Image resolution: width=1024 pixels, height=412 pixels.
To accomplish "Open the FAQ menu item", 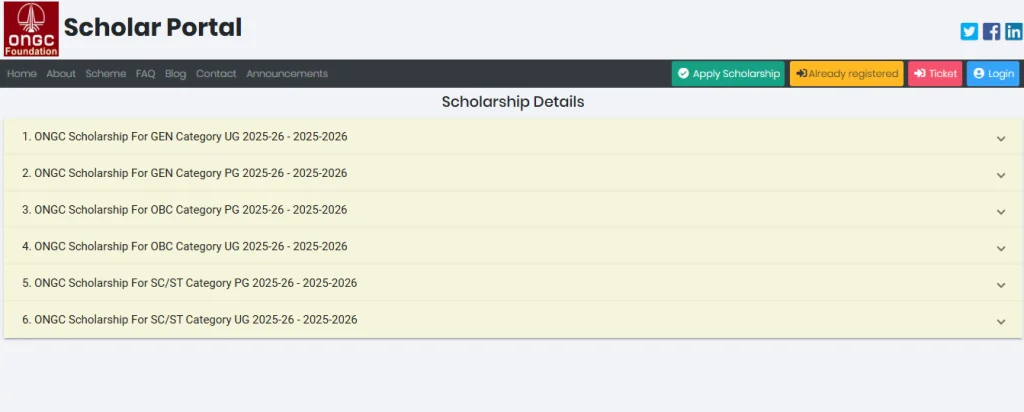I will click(146, 74).
